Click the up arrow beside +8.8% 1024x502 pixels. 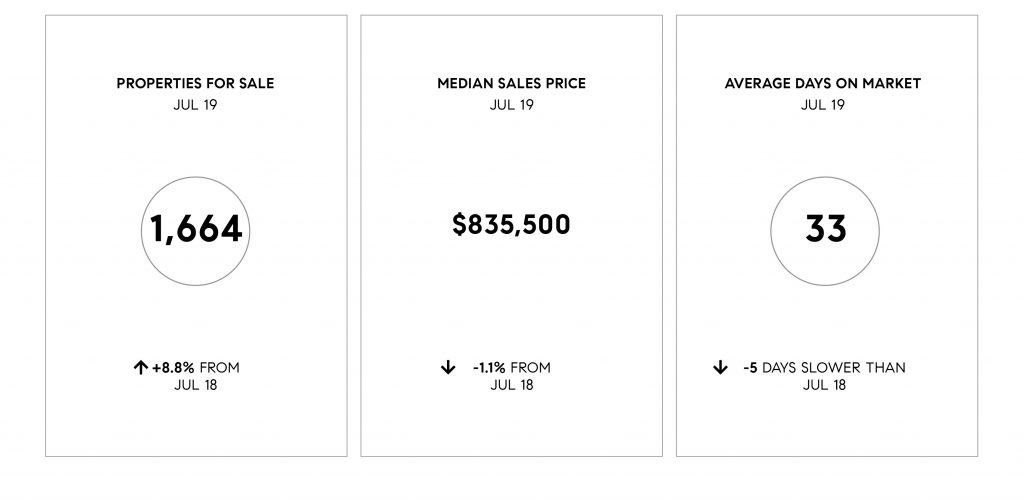140,368
